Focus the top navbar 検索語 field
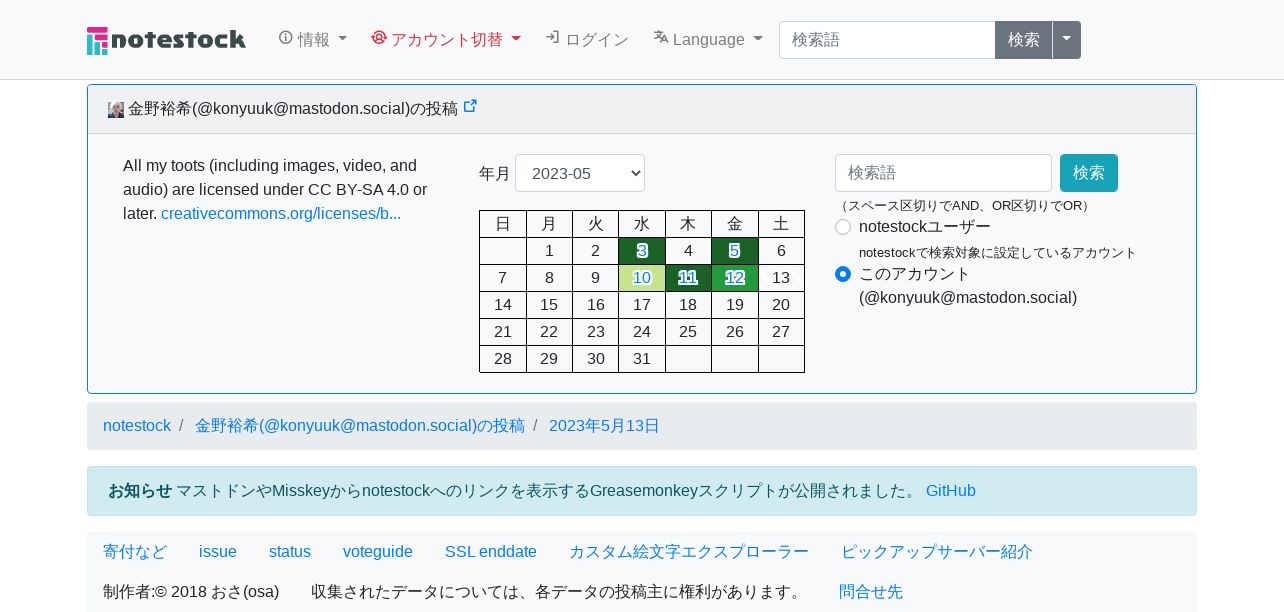Viewport: 1284px width, 612px height. point(887,40)
